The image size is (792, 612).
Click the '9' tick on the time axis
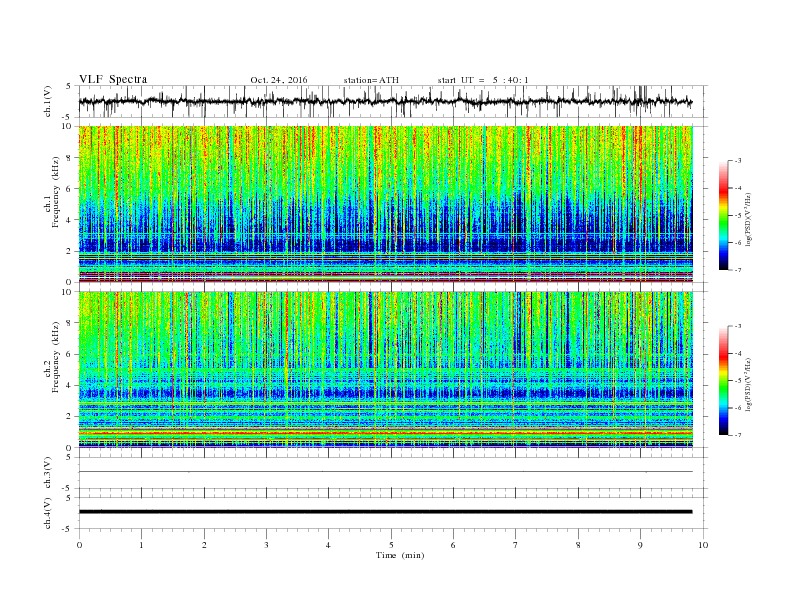640,545
